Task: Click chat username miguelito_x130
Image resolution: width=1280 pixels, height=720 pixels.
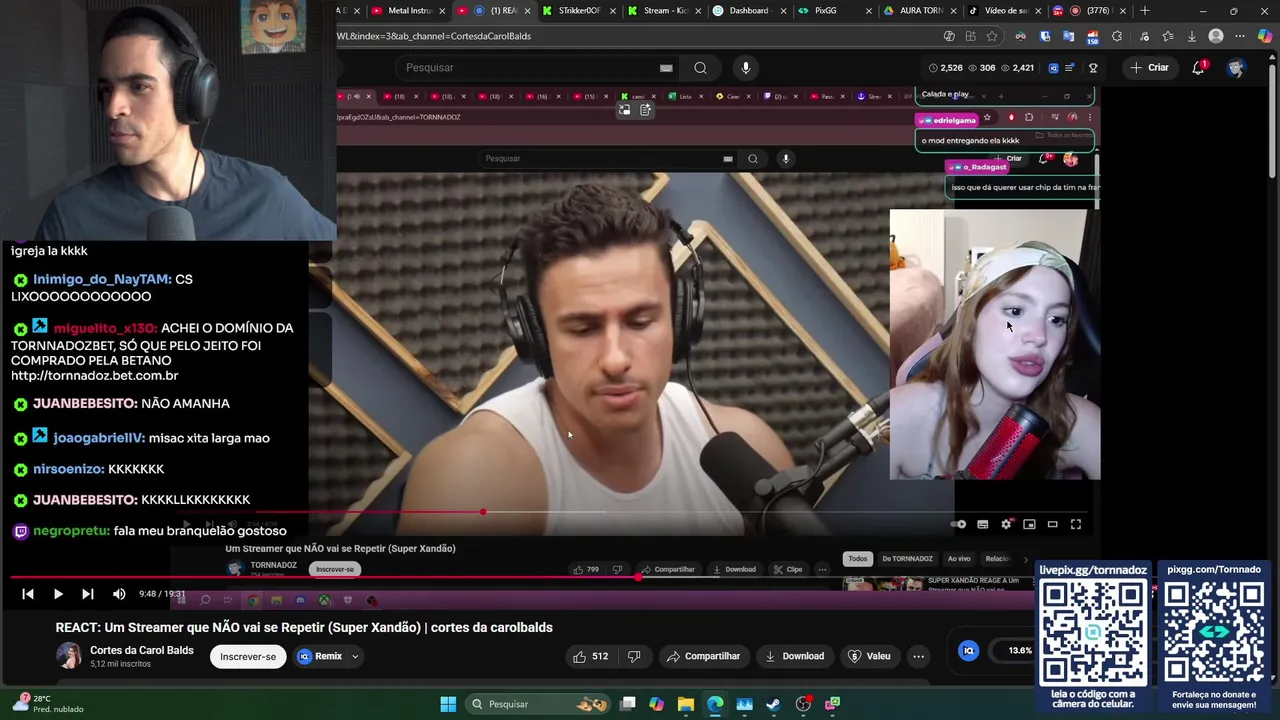Action: click(x=105, y=328)
